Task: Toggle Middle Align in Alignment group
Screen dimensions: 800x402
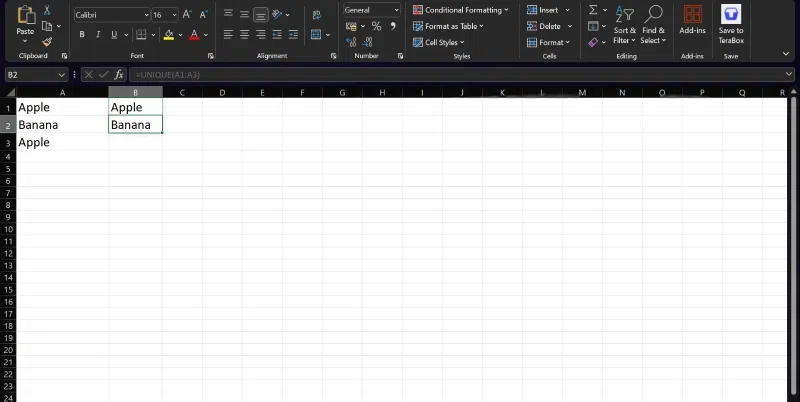Action: (244, 14)
